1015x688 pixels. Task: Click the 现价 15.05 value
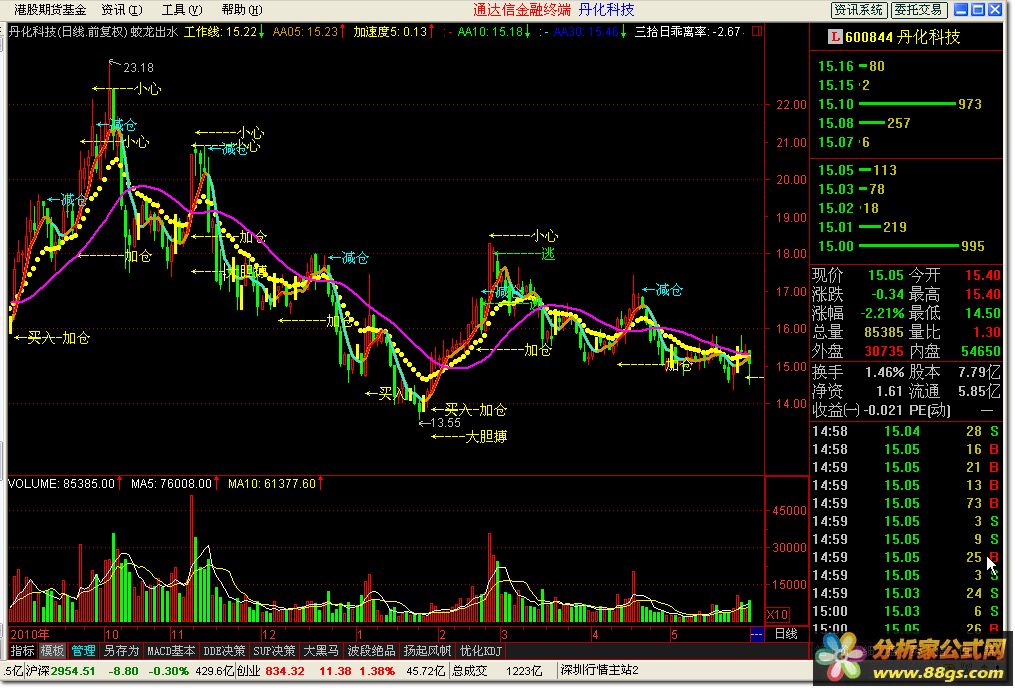pos(885,276)
